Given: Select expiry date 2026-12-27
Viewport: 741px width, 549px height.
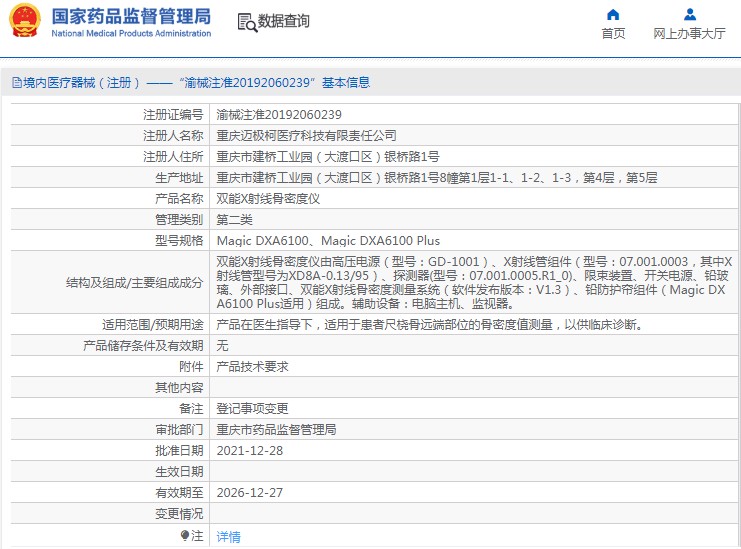Looking at the screenshot, I should pyautogui.click(x=250, y=493).
